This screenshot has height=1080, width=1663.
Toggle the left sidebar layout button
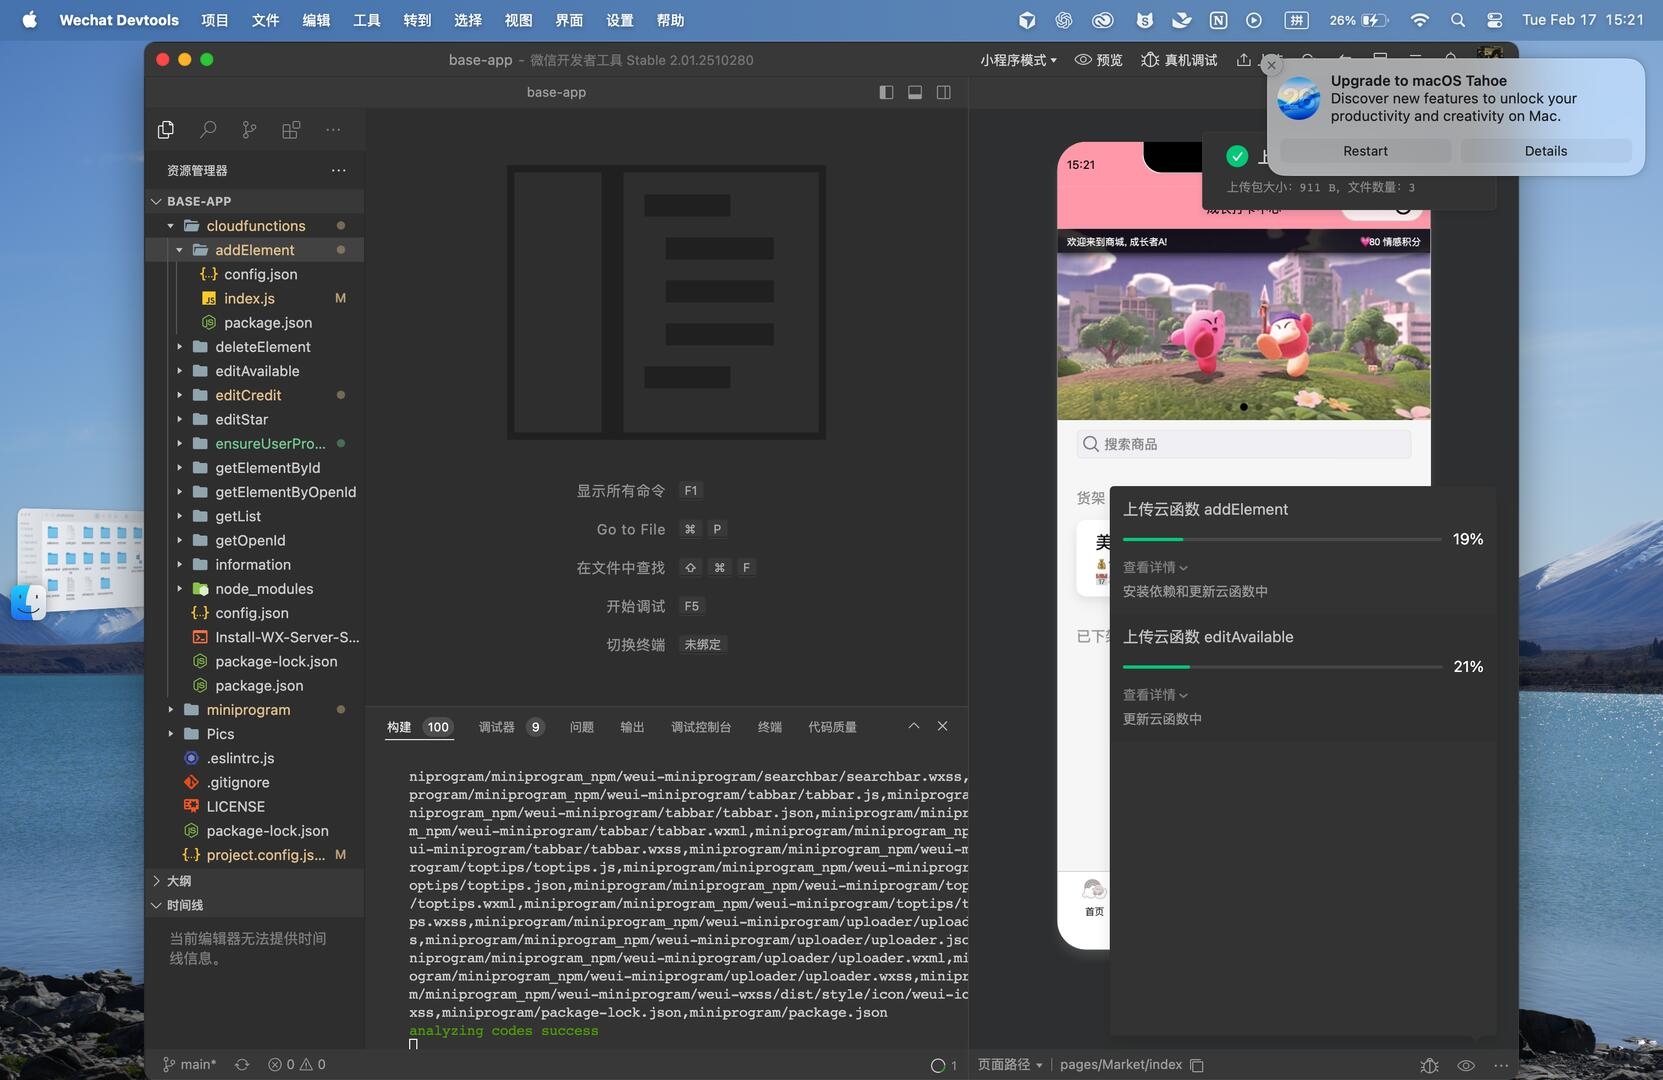pos(886,92)
